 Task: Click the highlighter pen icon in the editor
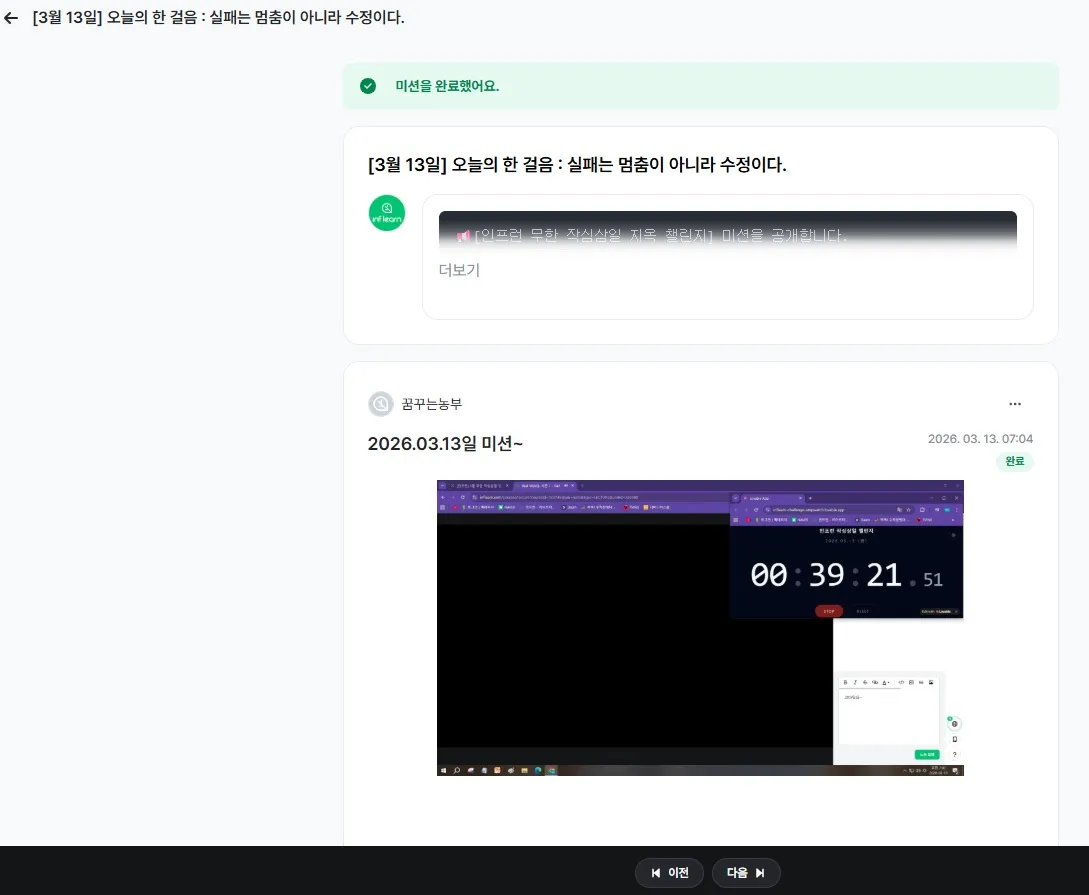click(875, 682)
